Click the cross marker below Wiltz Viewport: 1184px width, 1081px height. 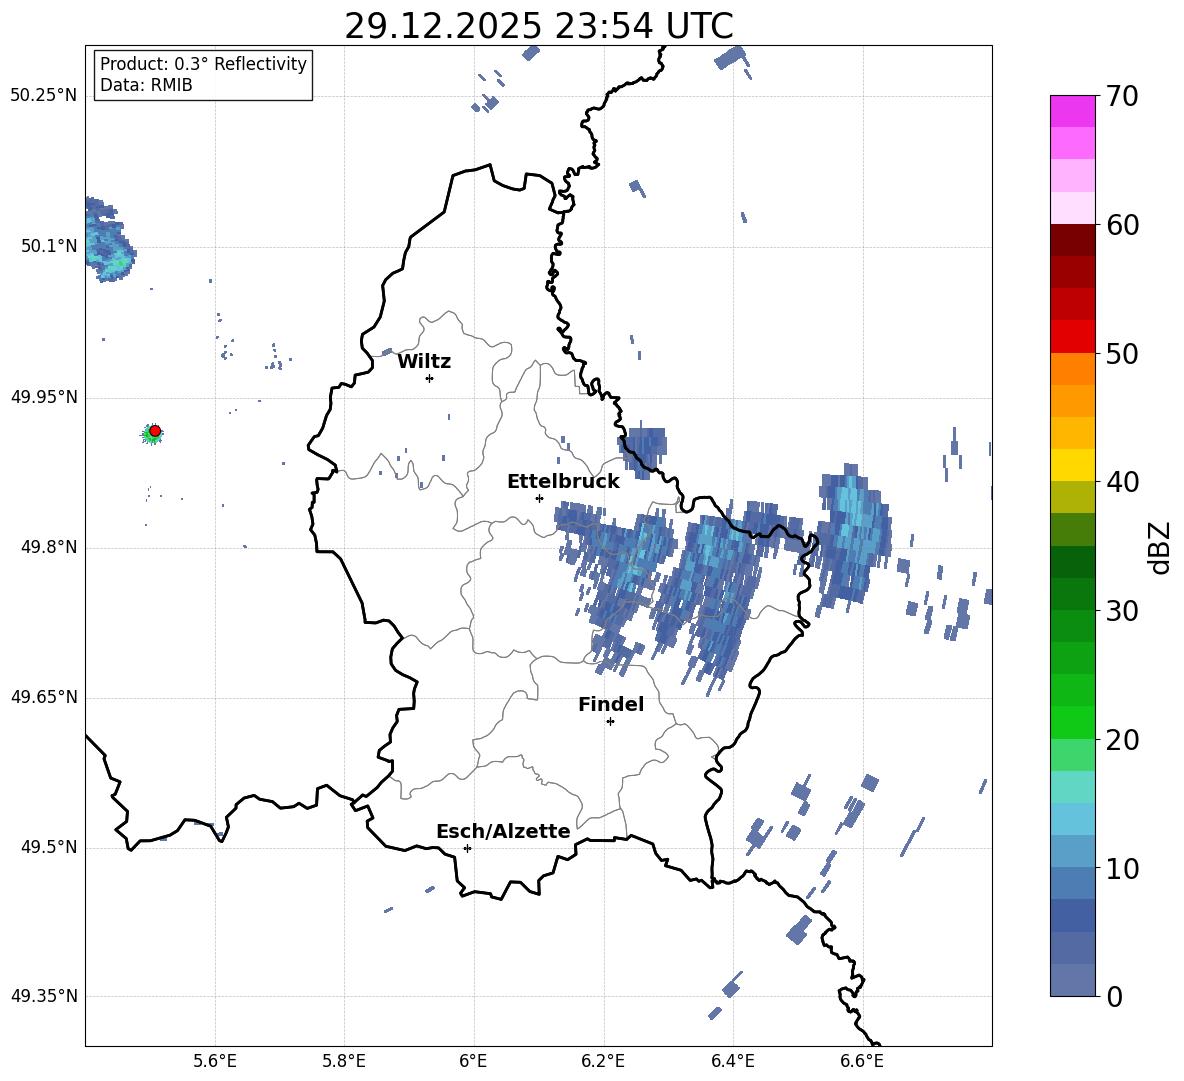point(430,378)
